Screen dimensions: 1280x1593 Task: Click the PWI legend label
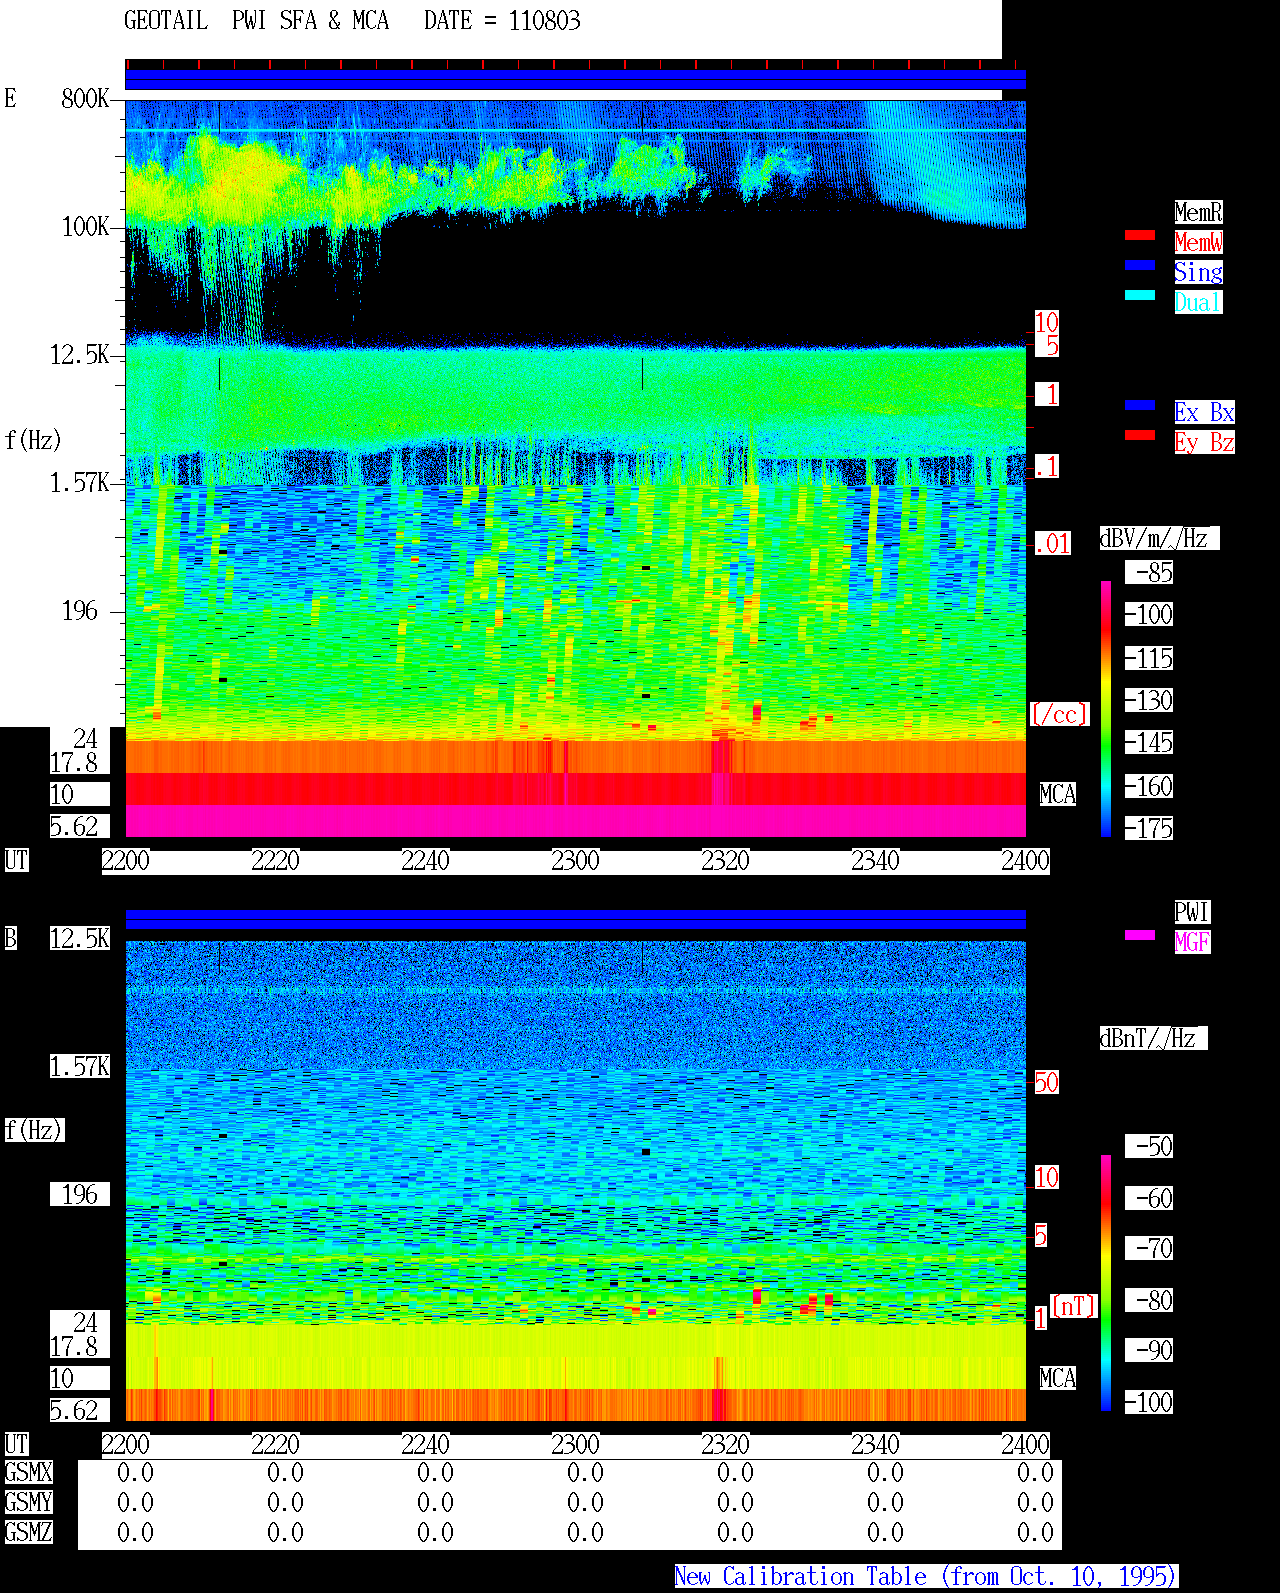[1192, 912]
